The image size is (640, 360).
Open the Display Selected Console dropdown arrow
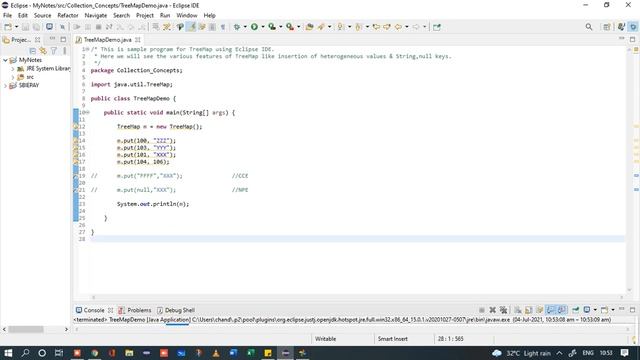(x=595, y=310)
